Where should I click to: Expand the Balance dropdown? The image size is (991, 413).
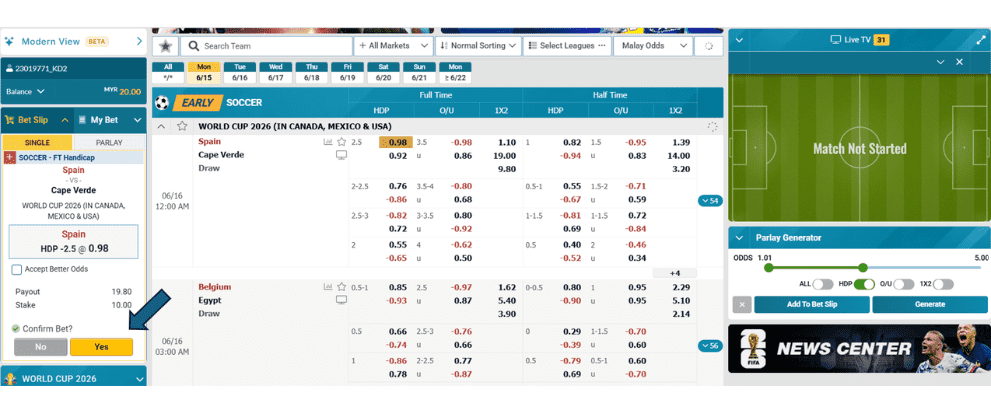25,92
